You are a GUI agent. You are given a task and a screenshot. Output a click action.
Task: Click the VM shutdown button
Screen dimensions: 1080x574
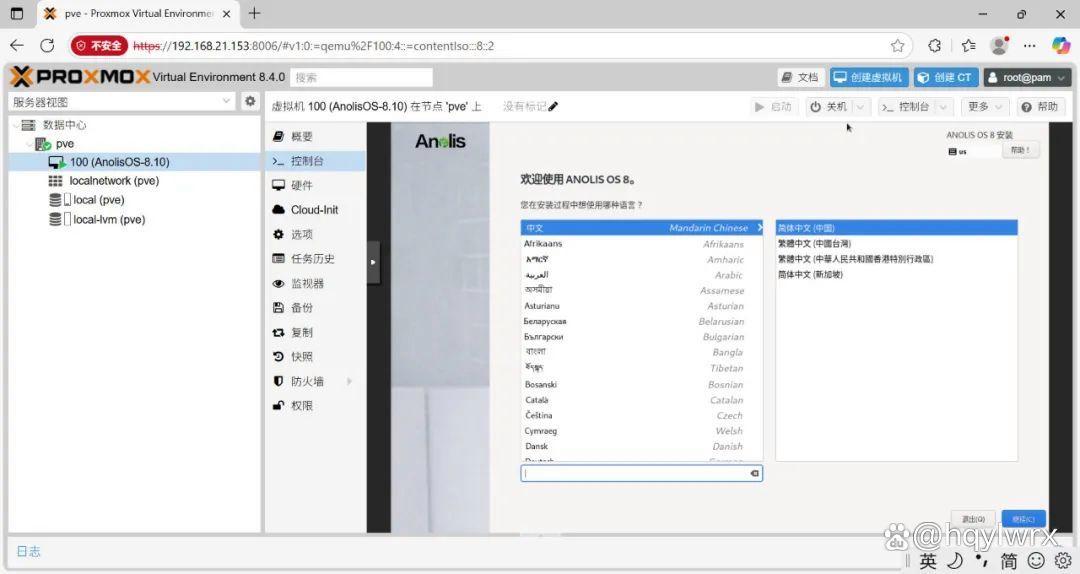[x=829, y=107]
